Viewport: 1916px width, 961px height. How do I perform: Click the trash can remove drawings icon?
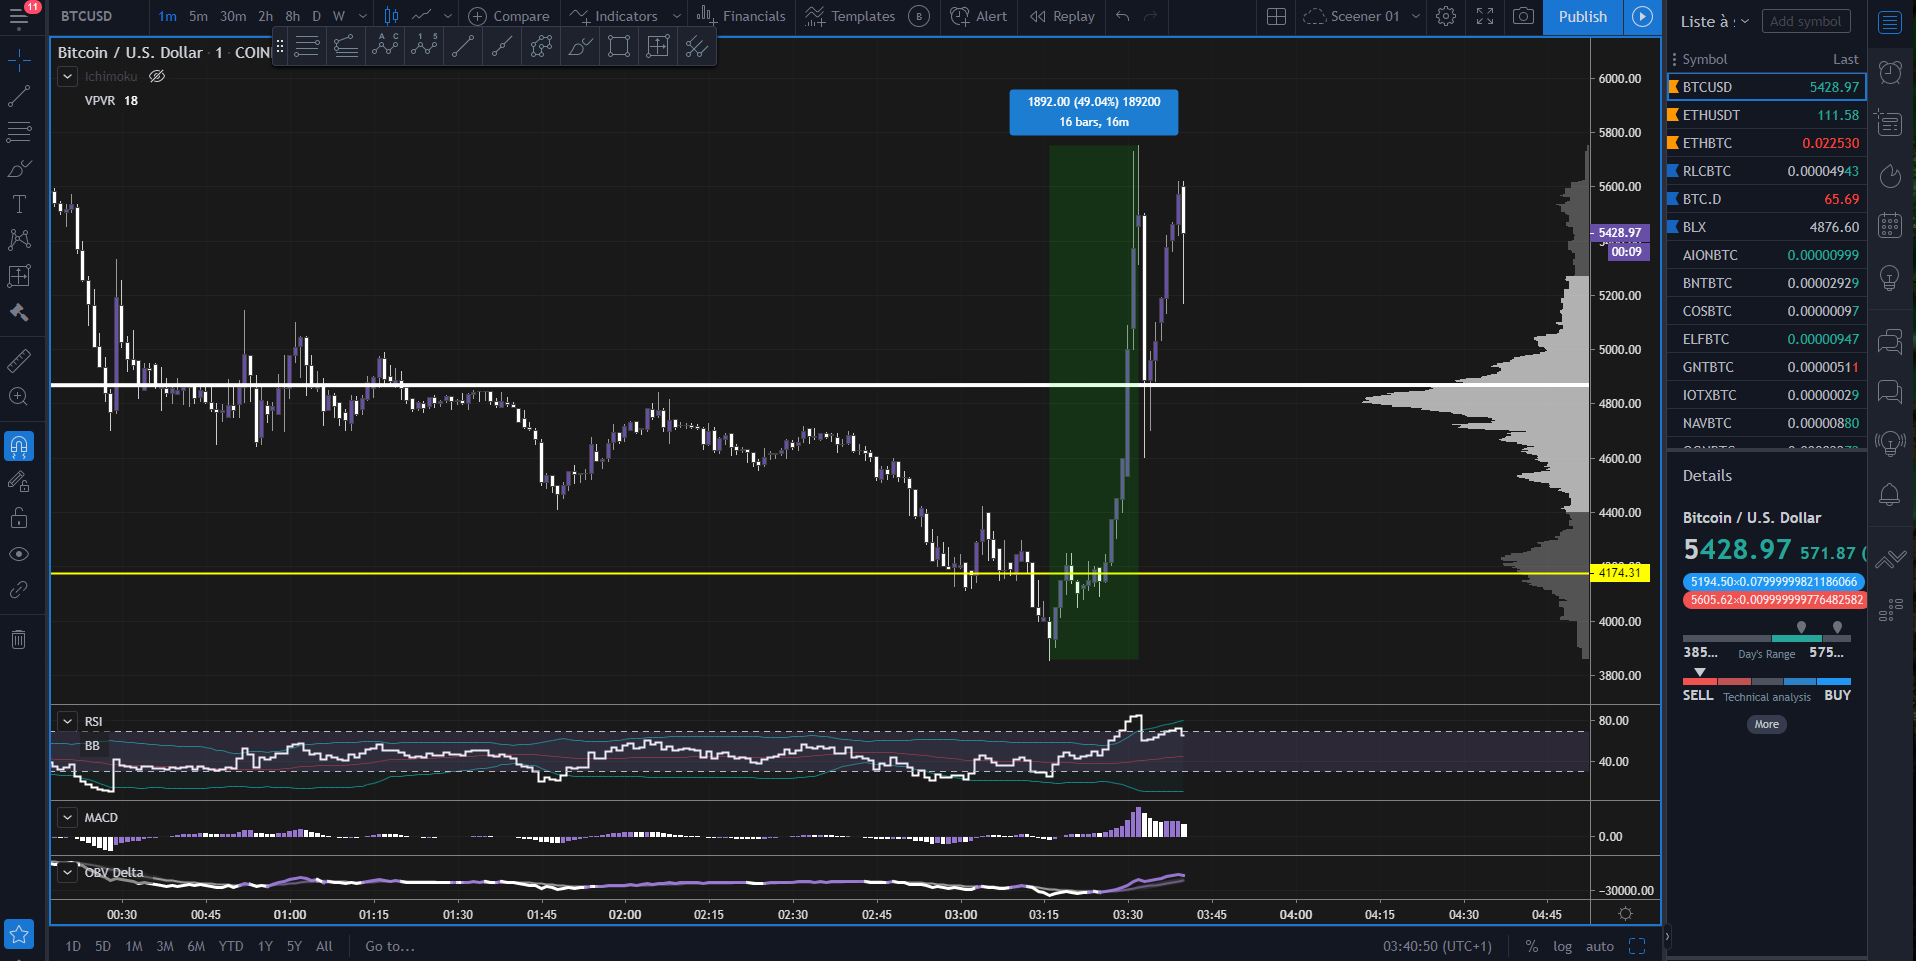pyautogui.click(x=19, y=640)
